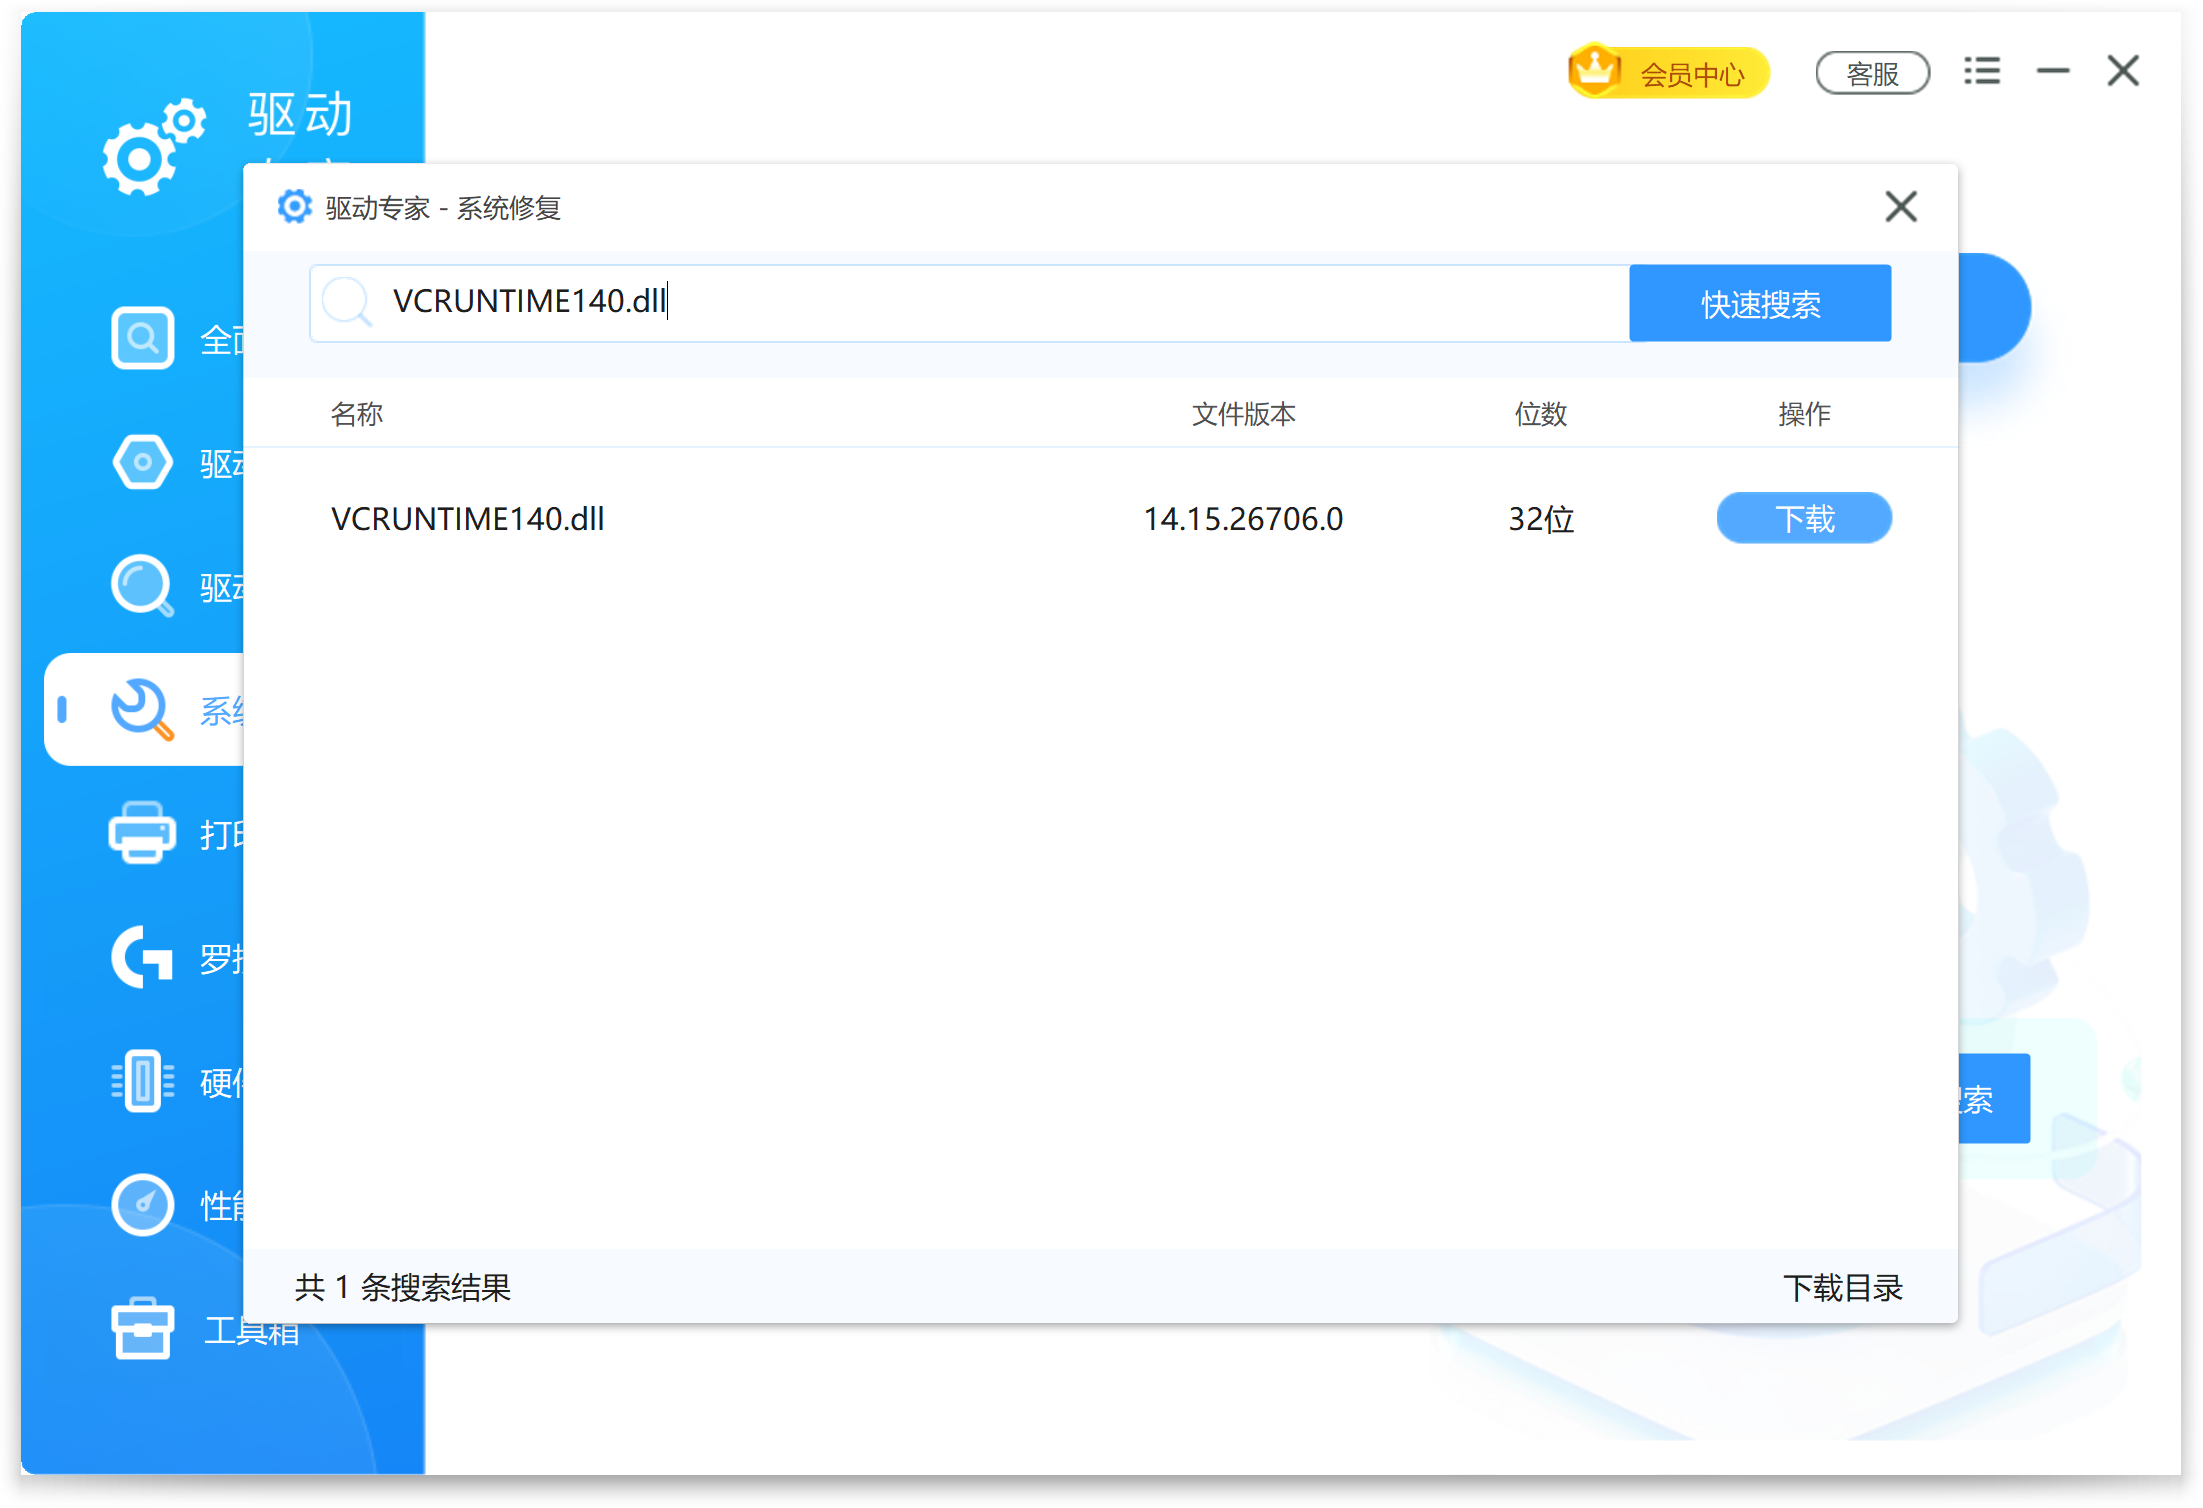Click the 文件版本 column header
The image size is (2203, 1508).
click(x=1243, y=413)
